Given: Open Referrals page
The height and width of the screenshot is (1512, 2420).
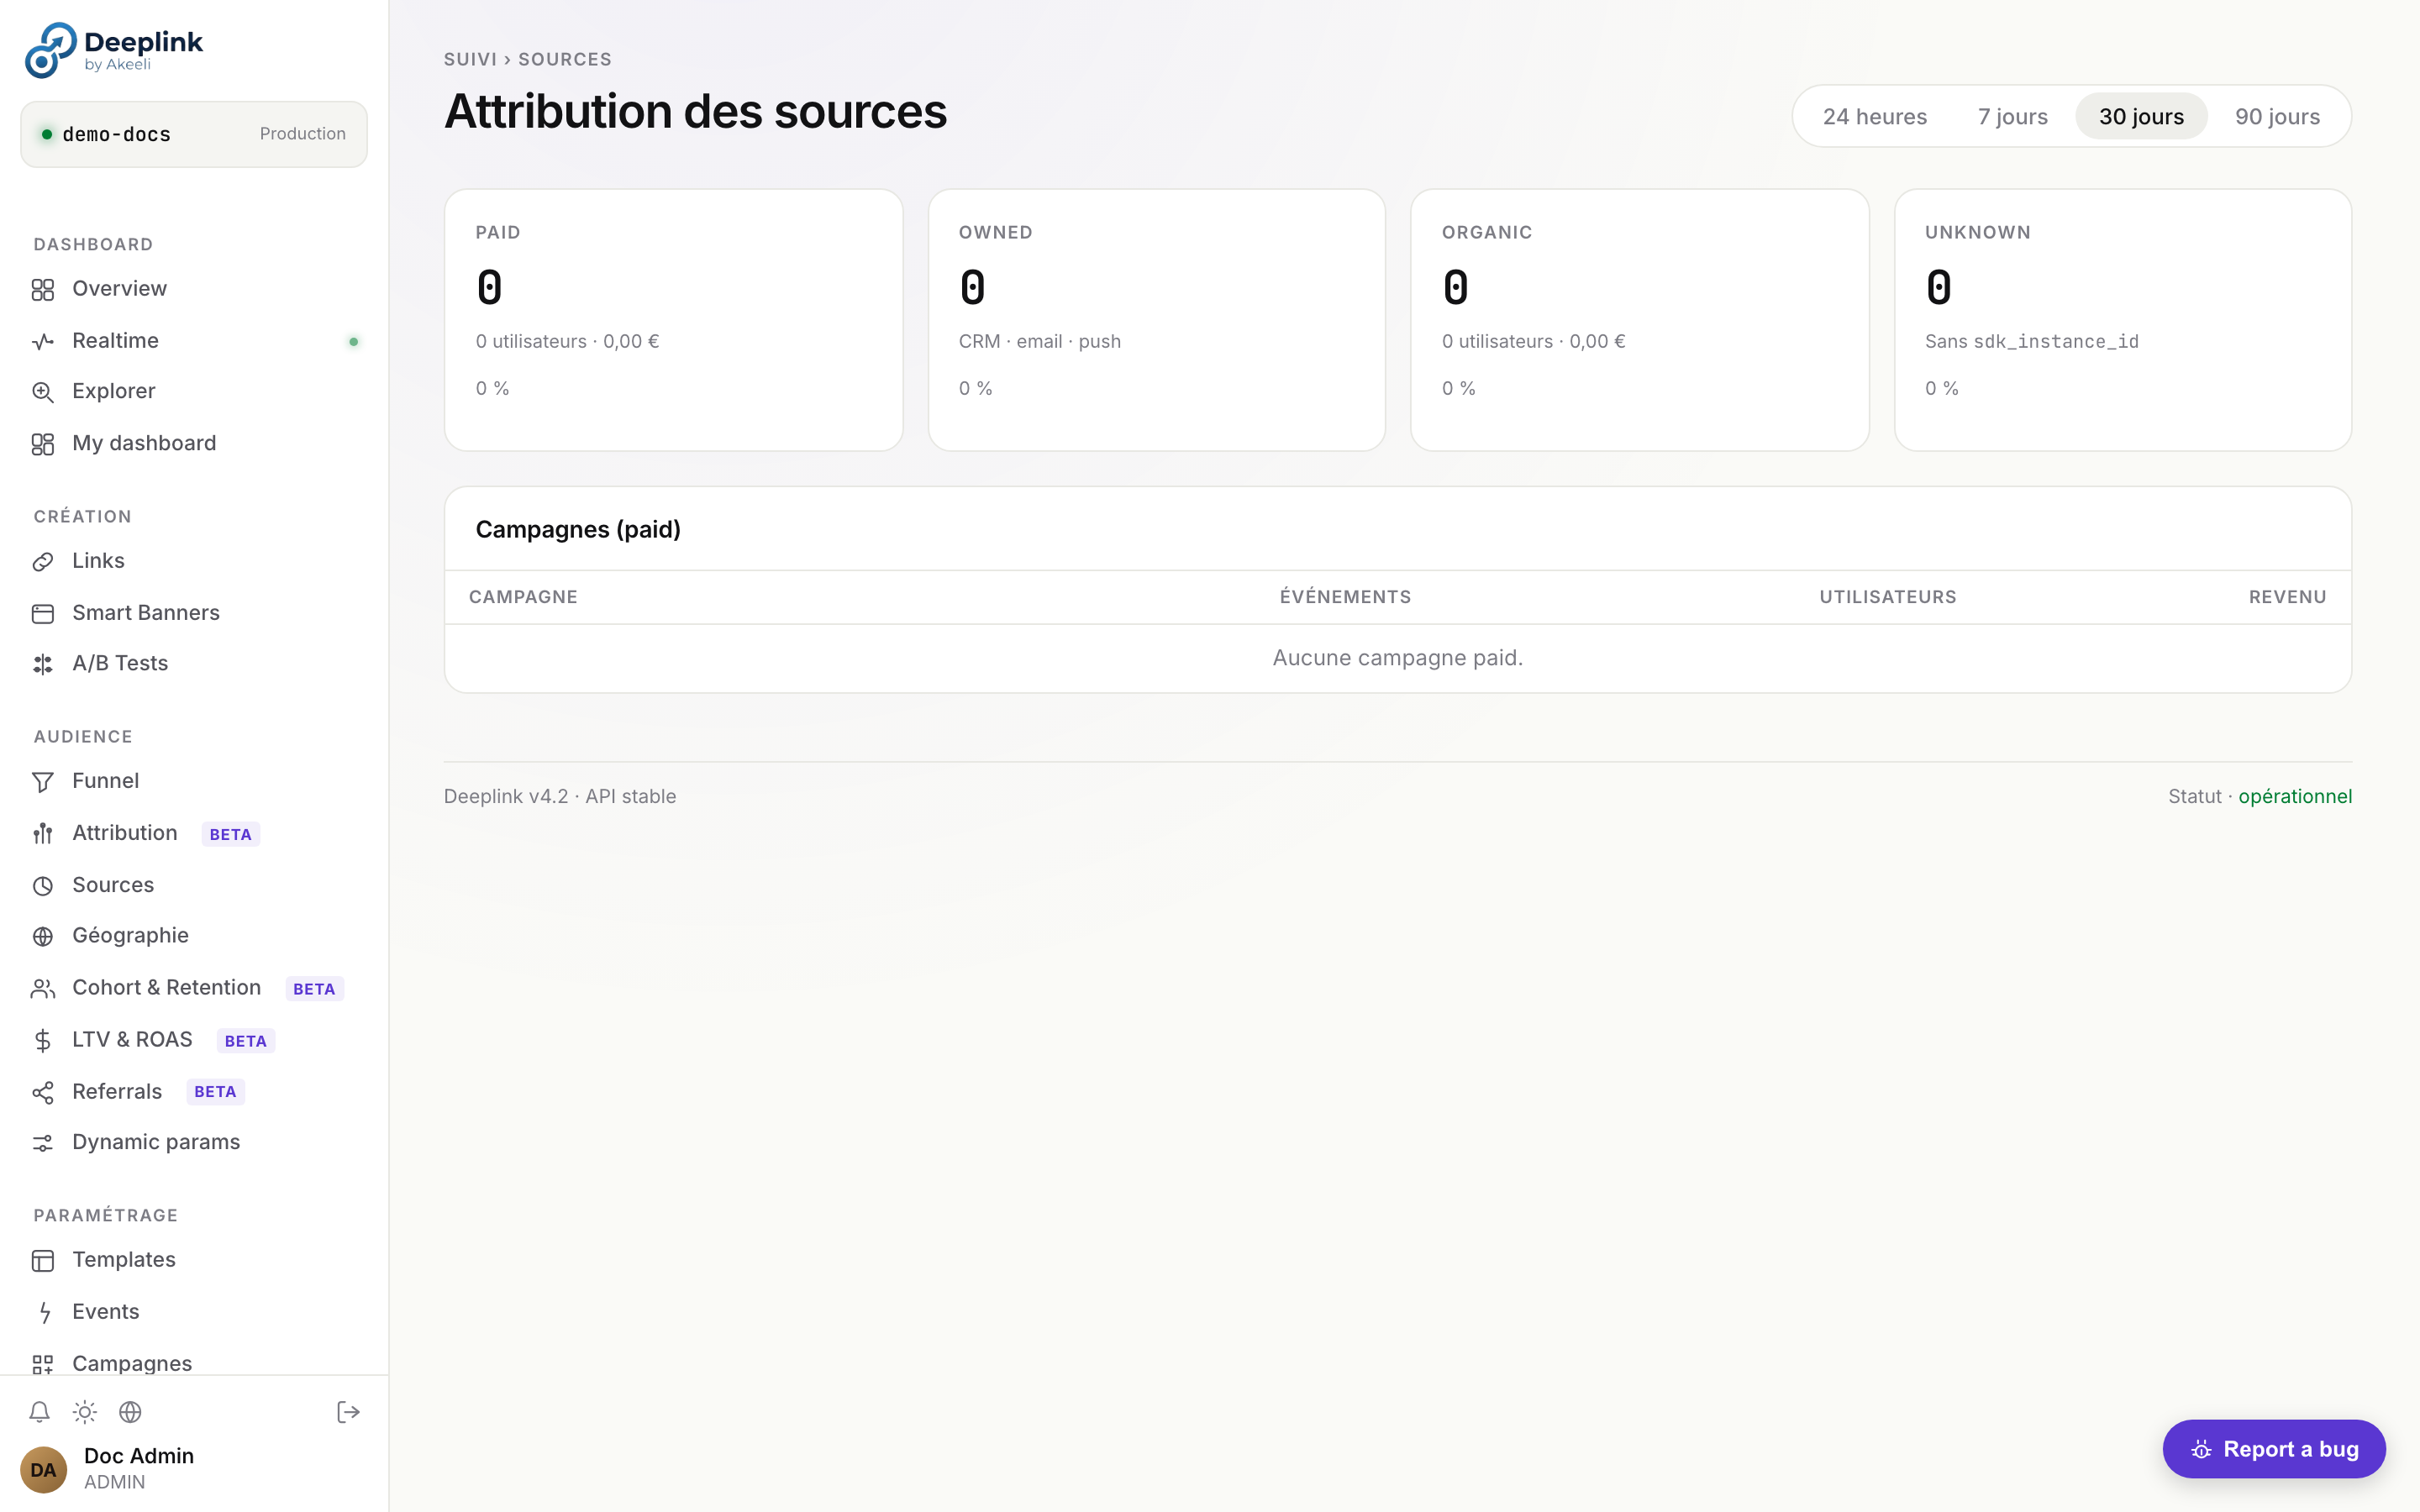Looking at the screenshot, I should point(194,1092).
